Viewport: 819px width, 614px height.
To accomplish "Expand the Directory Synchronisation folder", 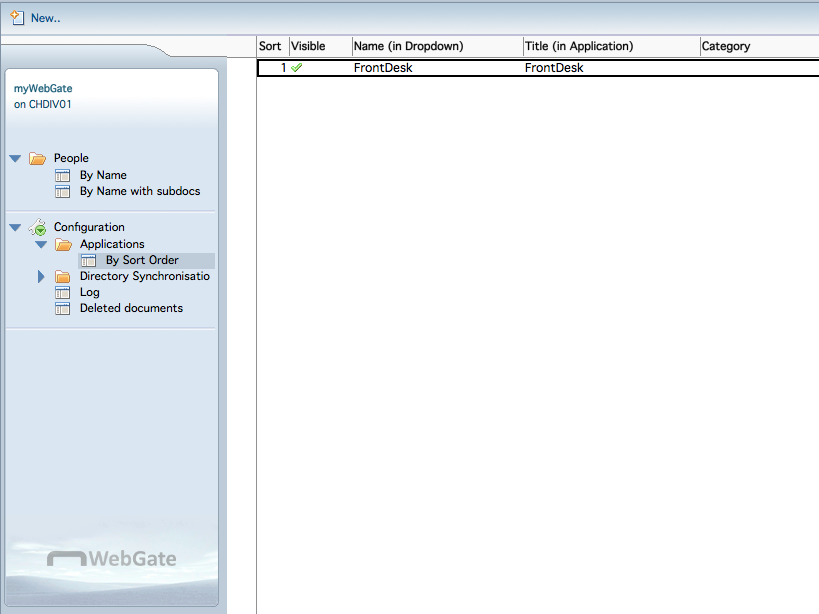I will 41,276.
